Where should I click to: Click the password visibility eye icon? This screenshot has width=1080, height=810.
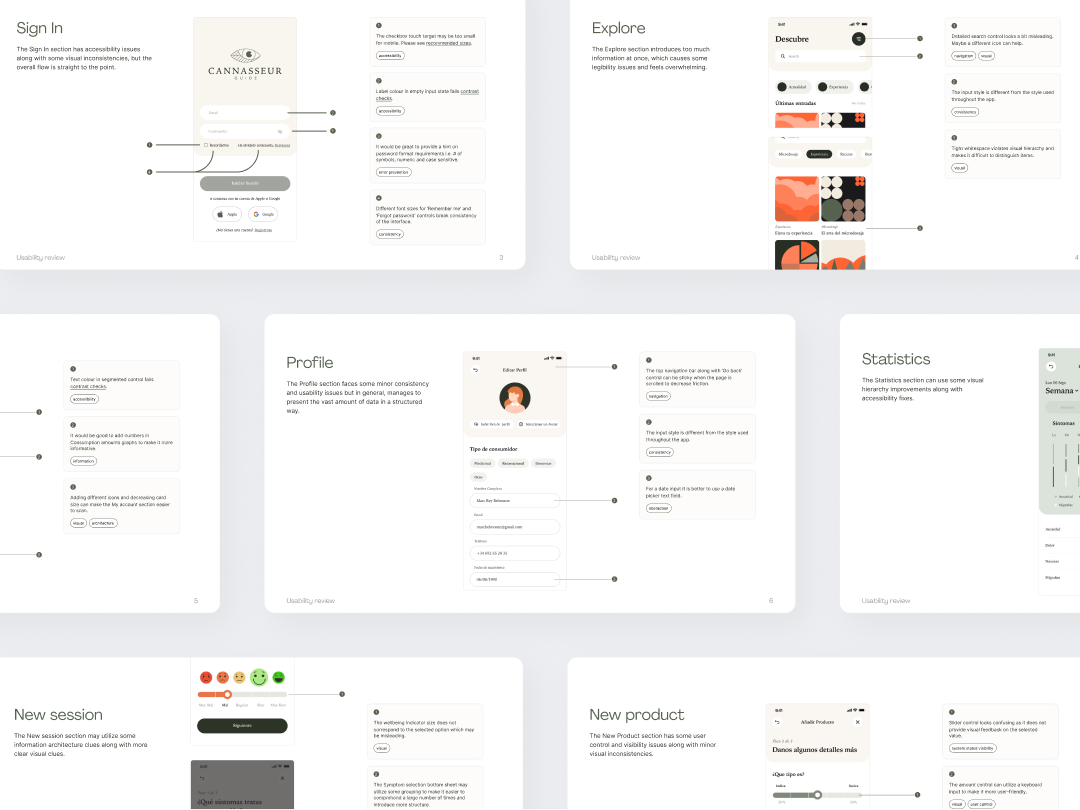click(280, 131)
